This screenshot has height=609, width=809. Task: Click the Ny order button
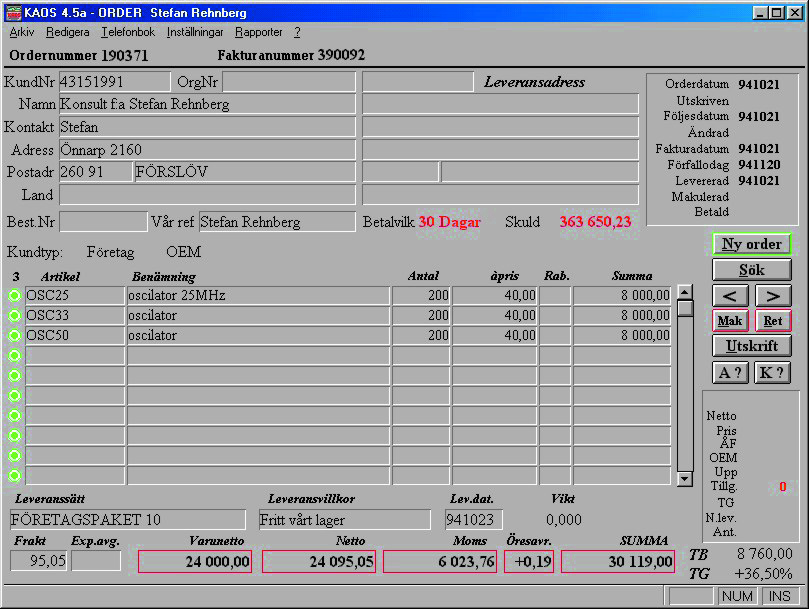coord(751,244)
